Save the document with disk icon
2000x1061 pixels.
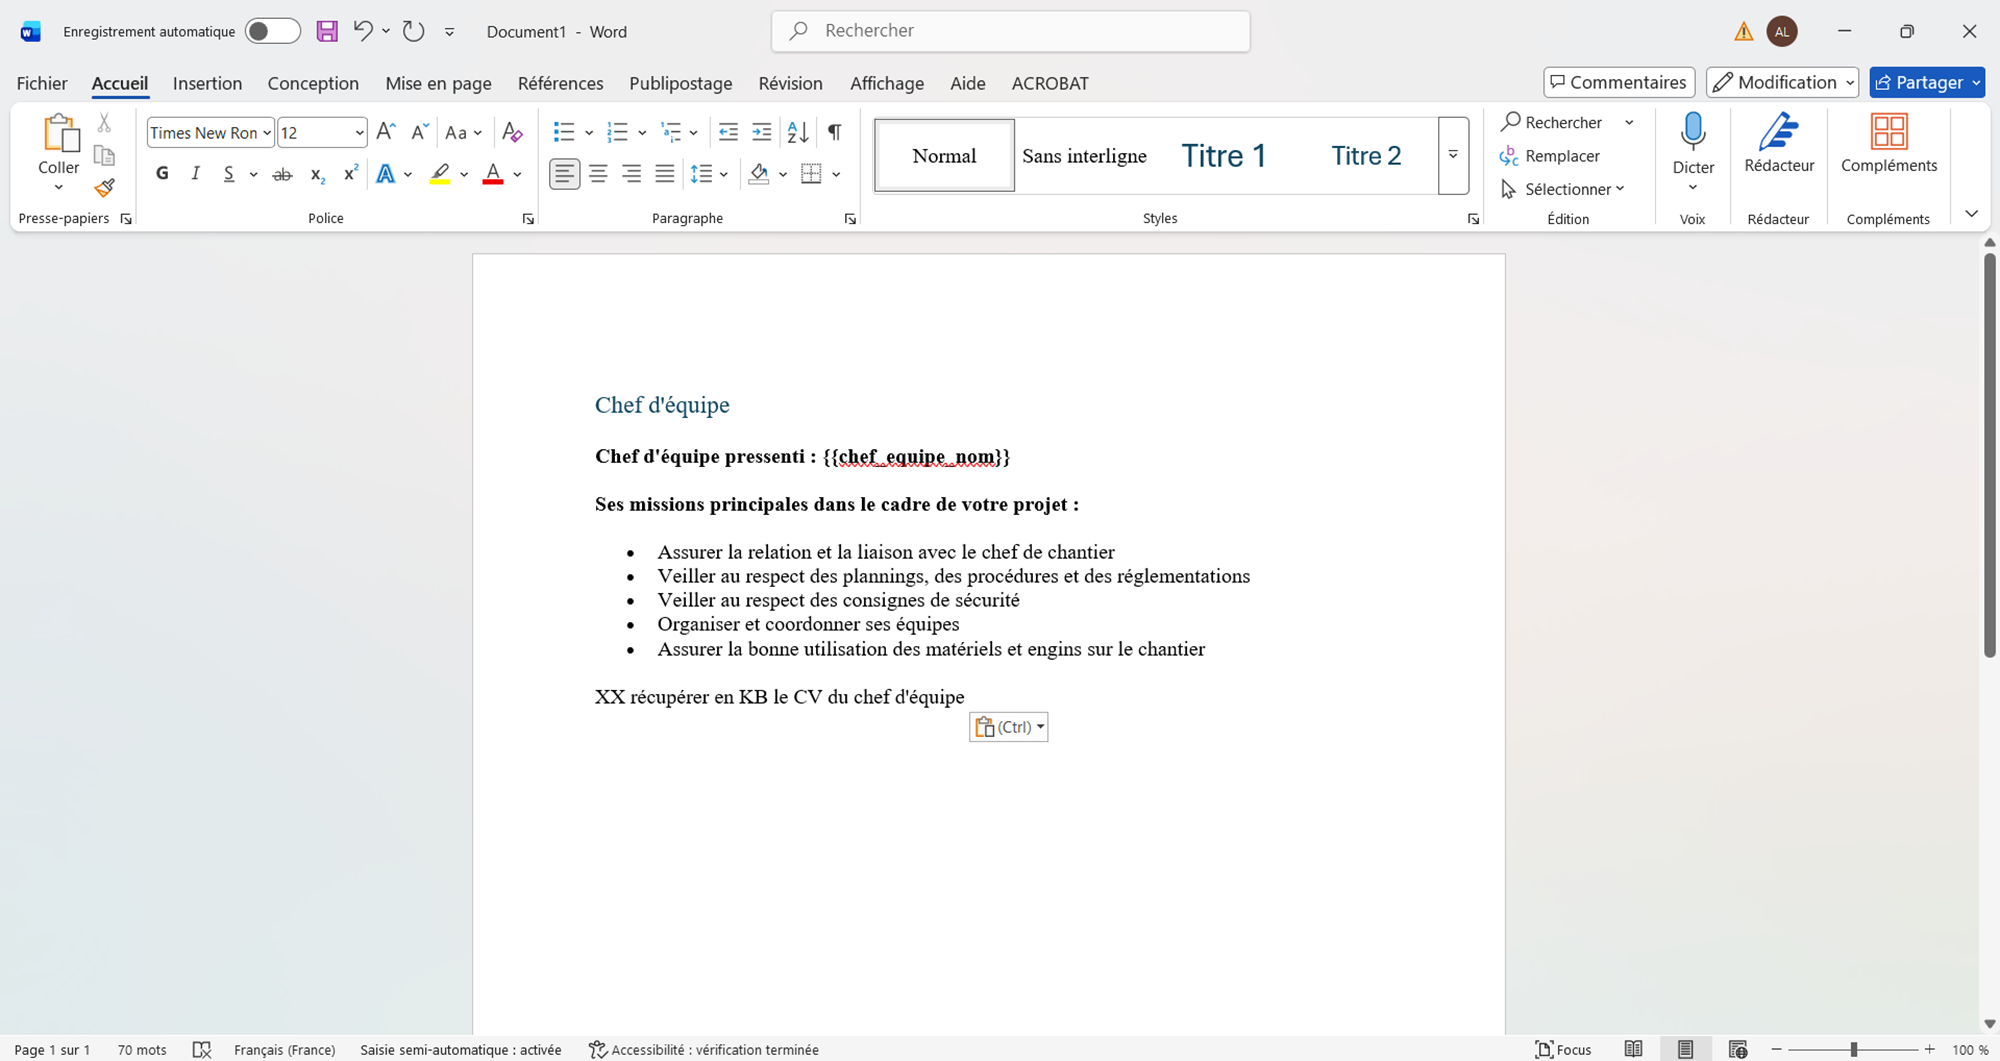point(327,31)
